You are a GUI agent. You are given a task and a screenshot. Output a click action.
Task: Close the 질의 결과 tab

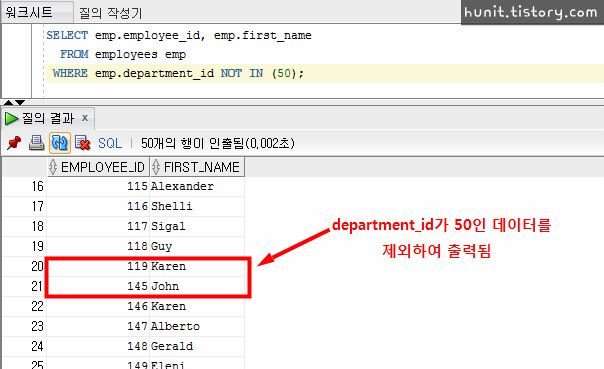pos(85,118)
